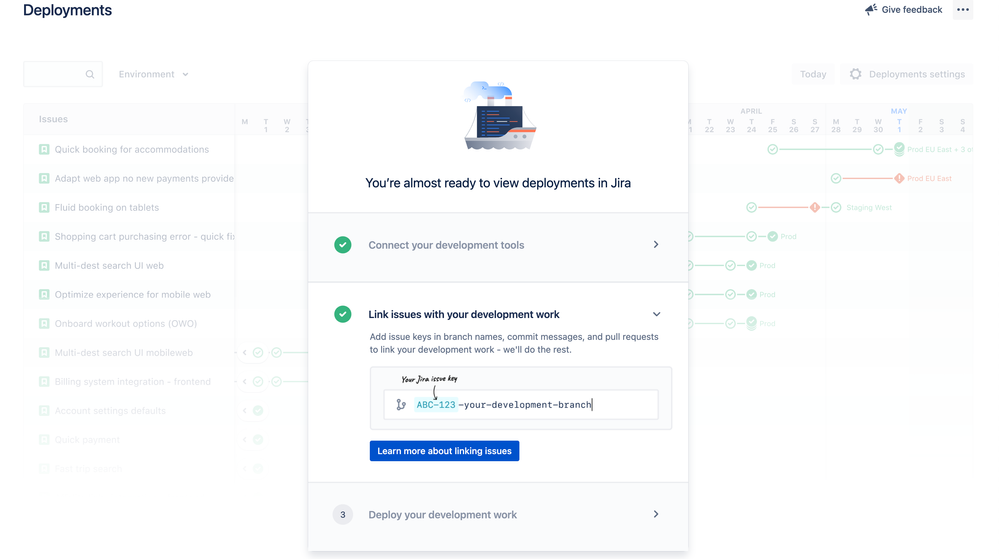Click green check beside Link issues step

(343, 314)
